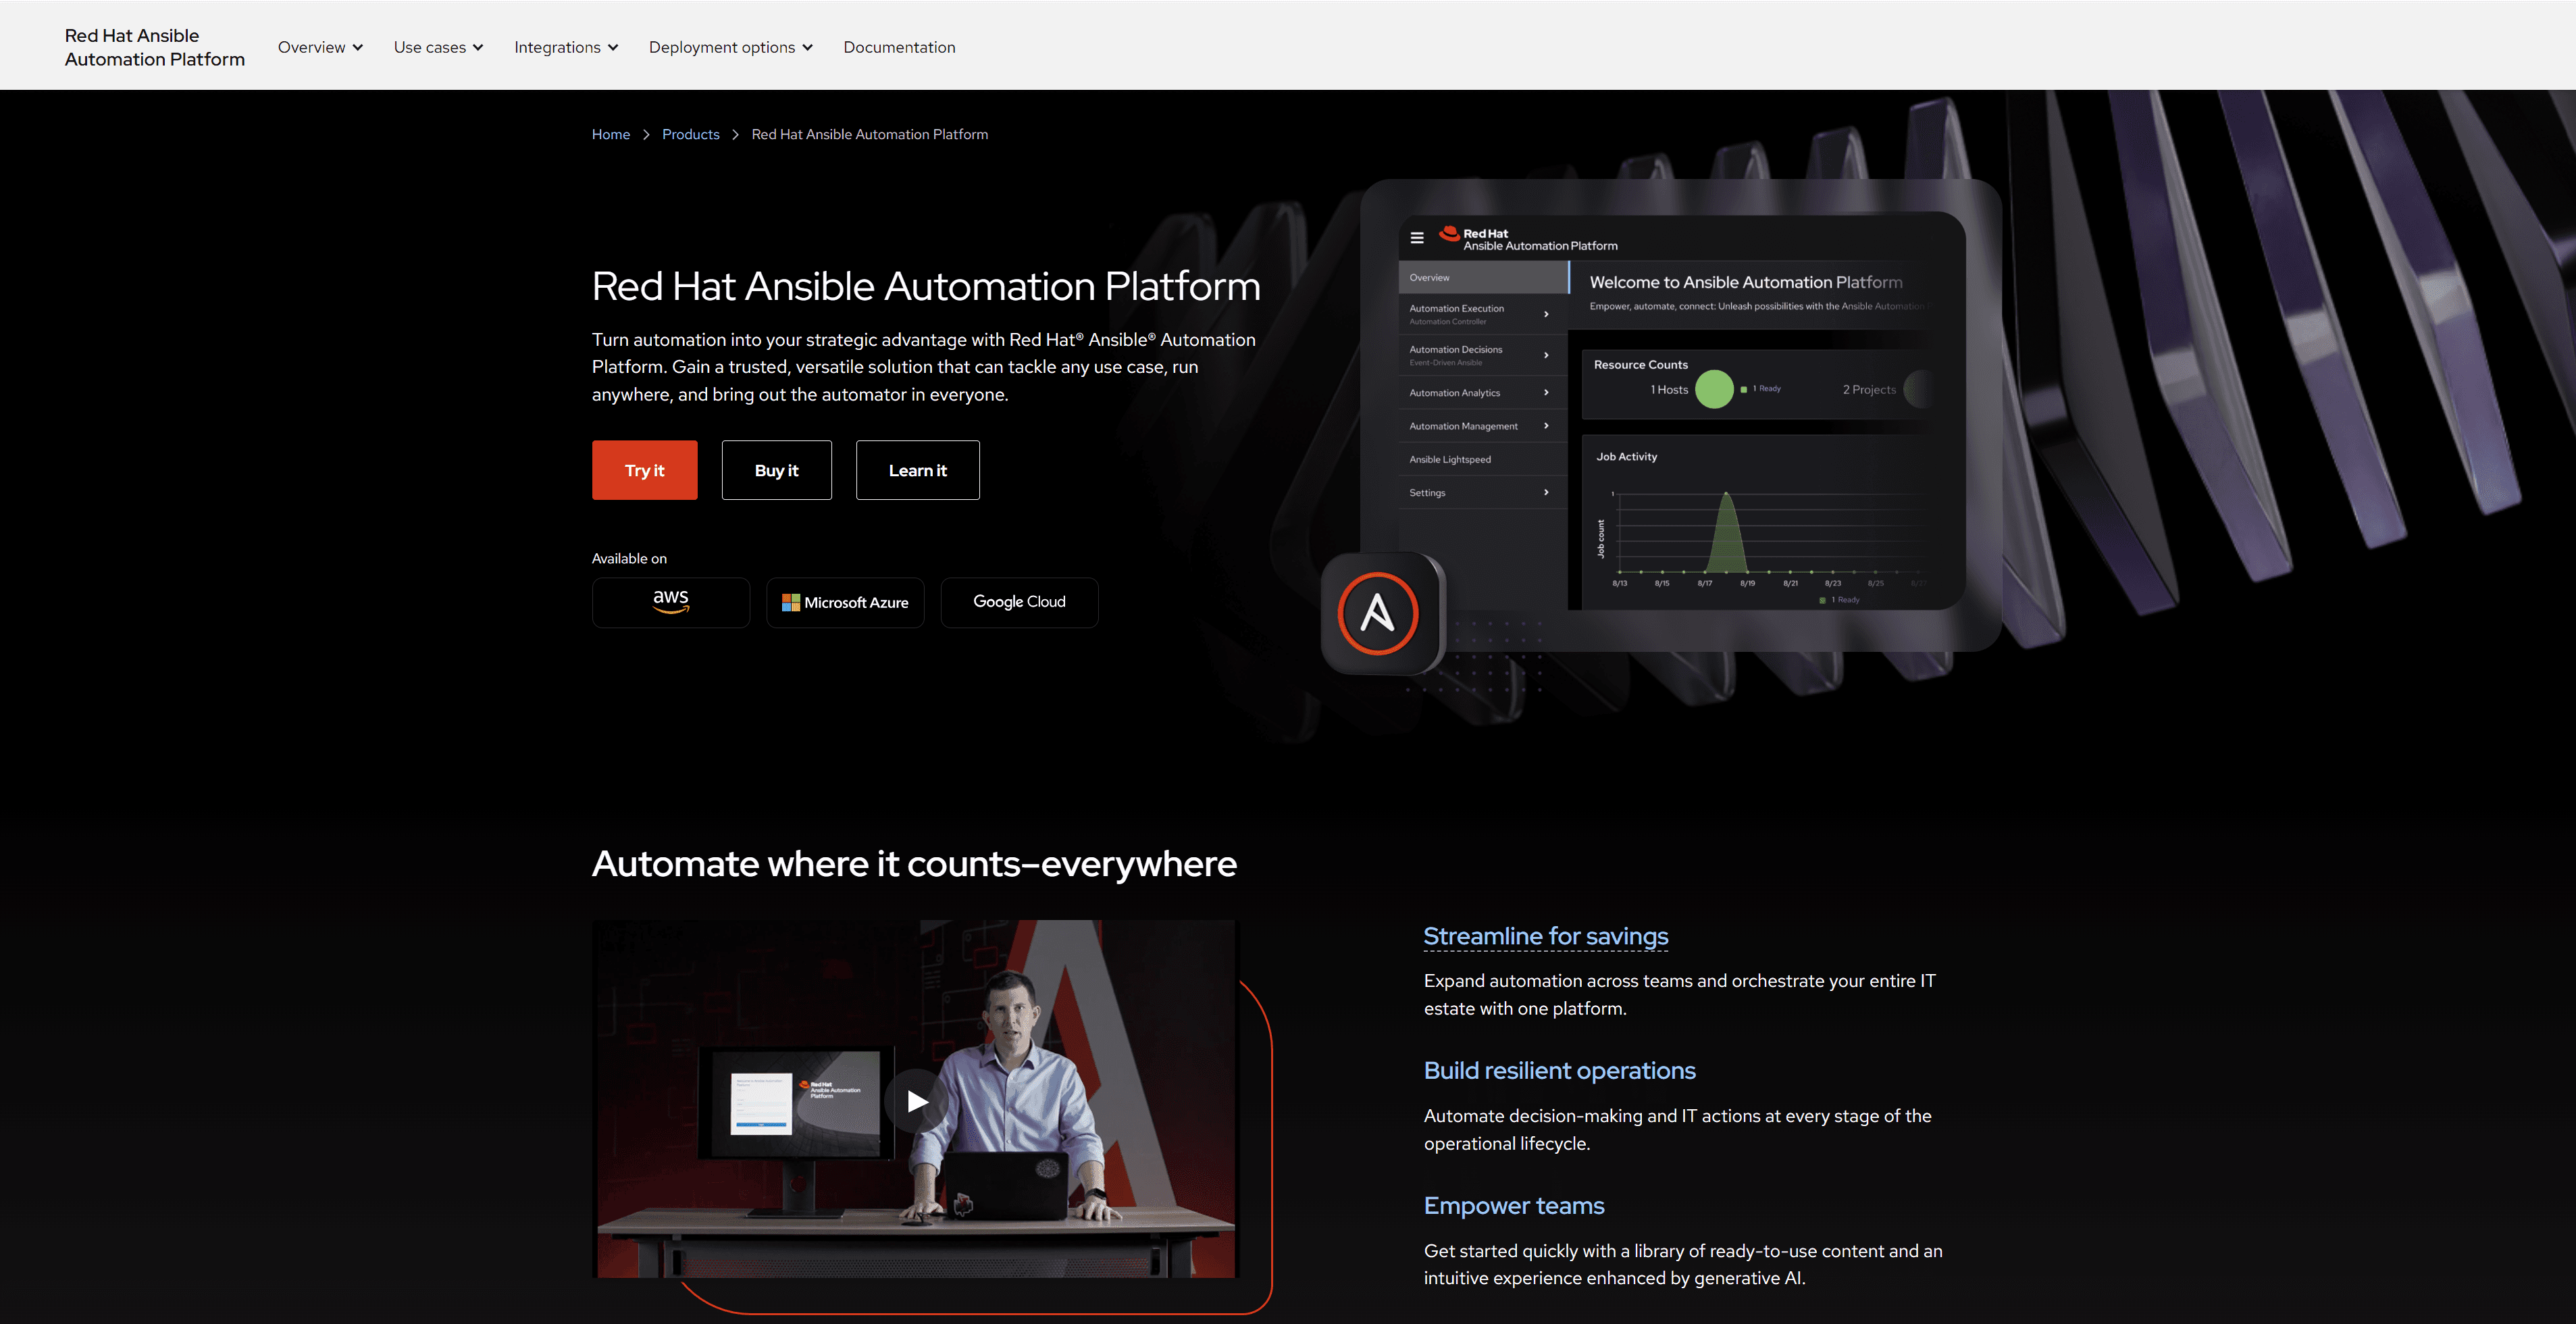Open Streamline for savings link

point(1545,936)
